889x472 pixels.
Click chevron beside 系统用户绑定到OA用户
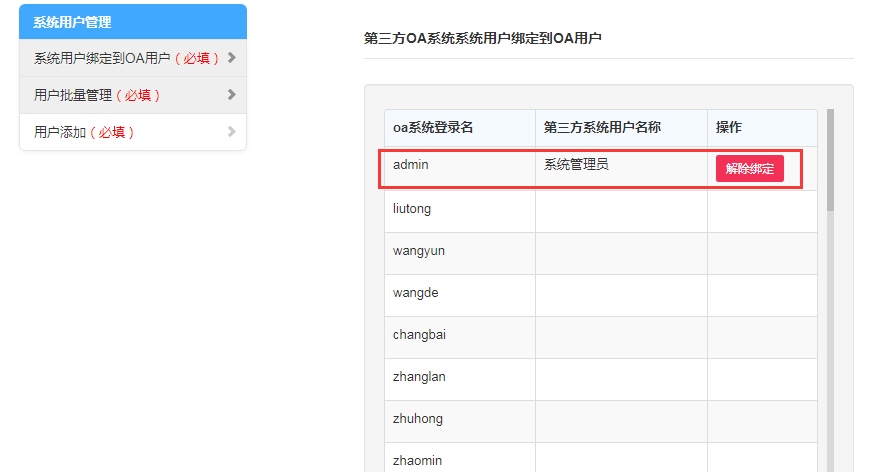[x=231, y=58]
